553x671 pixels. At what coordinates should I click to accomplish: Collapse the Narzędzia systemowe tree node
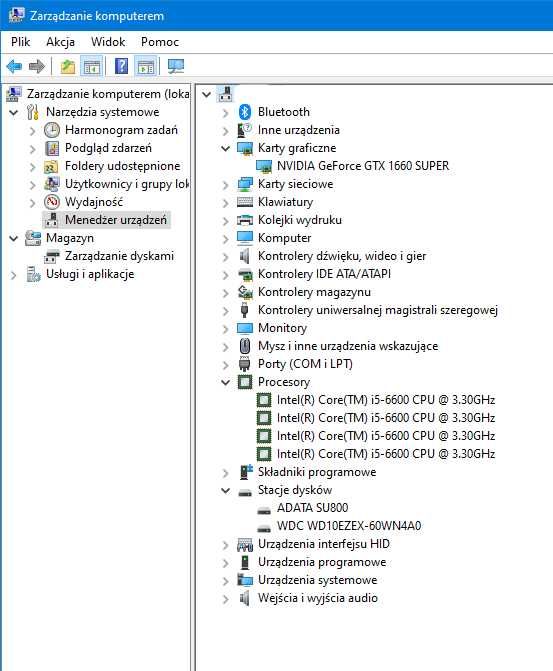tap(14, 113)
